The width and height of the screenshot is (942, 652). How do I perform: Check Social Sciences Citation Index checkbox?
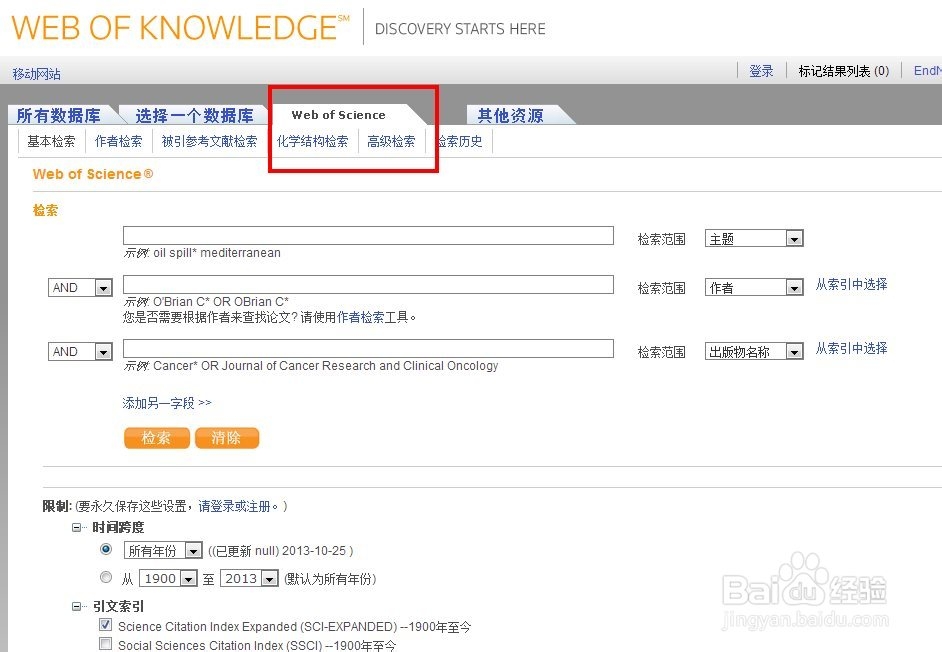(x=106, y=644)
